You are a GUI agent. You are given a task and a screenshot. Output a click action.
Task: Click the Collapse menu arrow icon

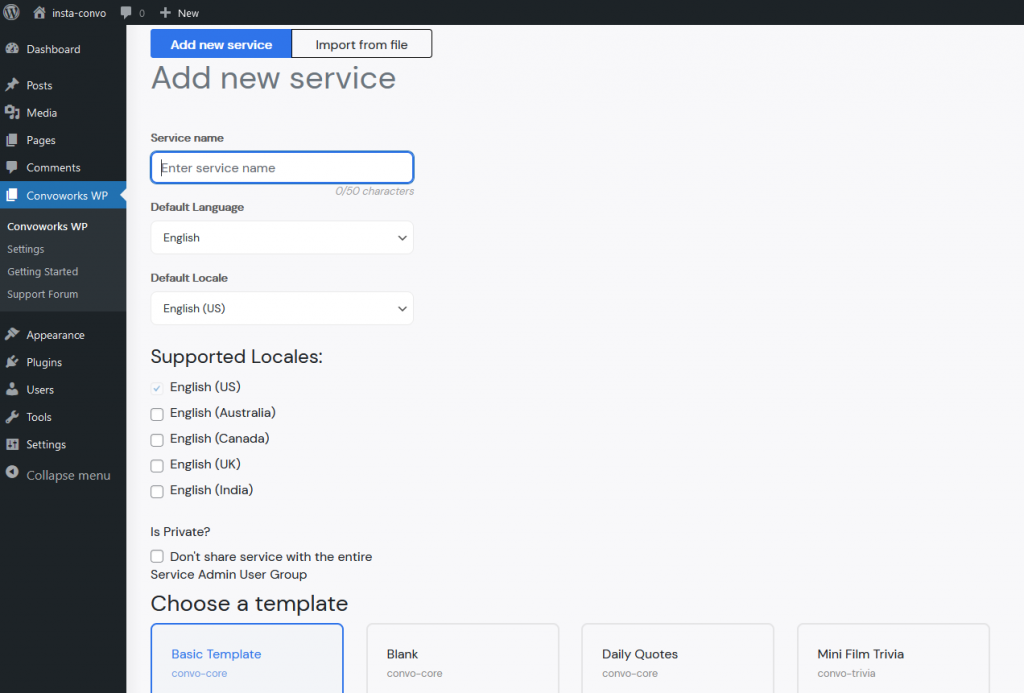point(12,473)
